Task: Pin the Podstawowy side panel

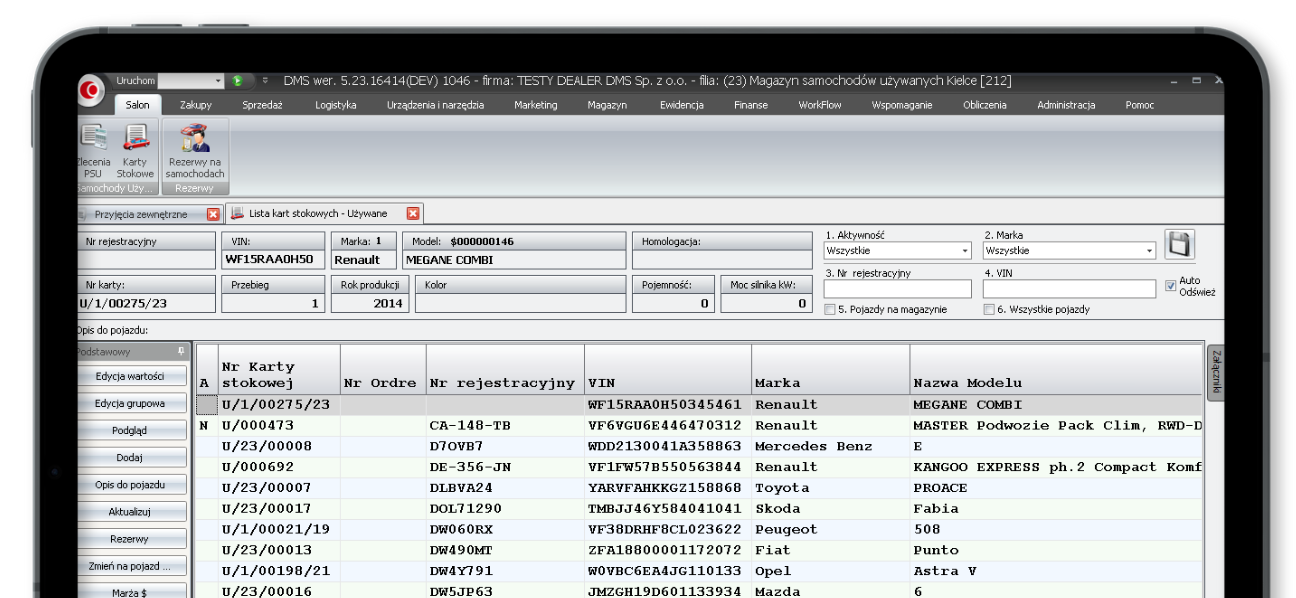Action: [181, 352]
